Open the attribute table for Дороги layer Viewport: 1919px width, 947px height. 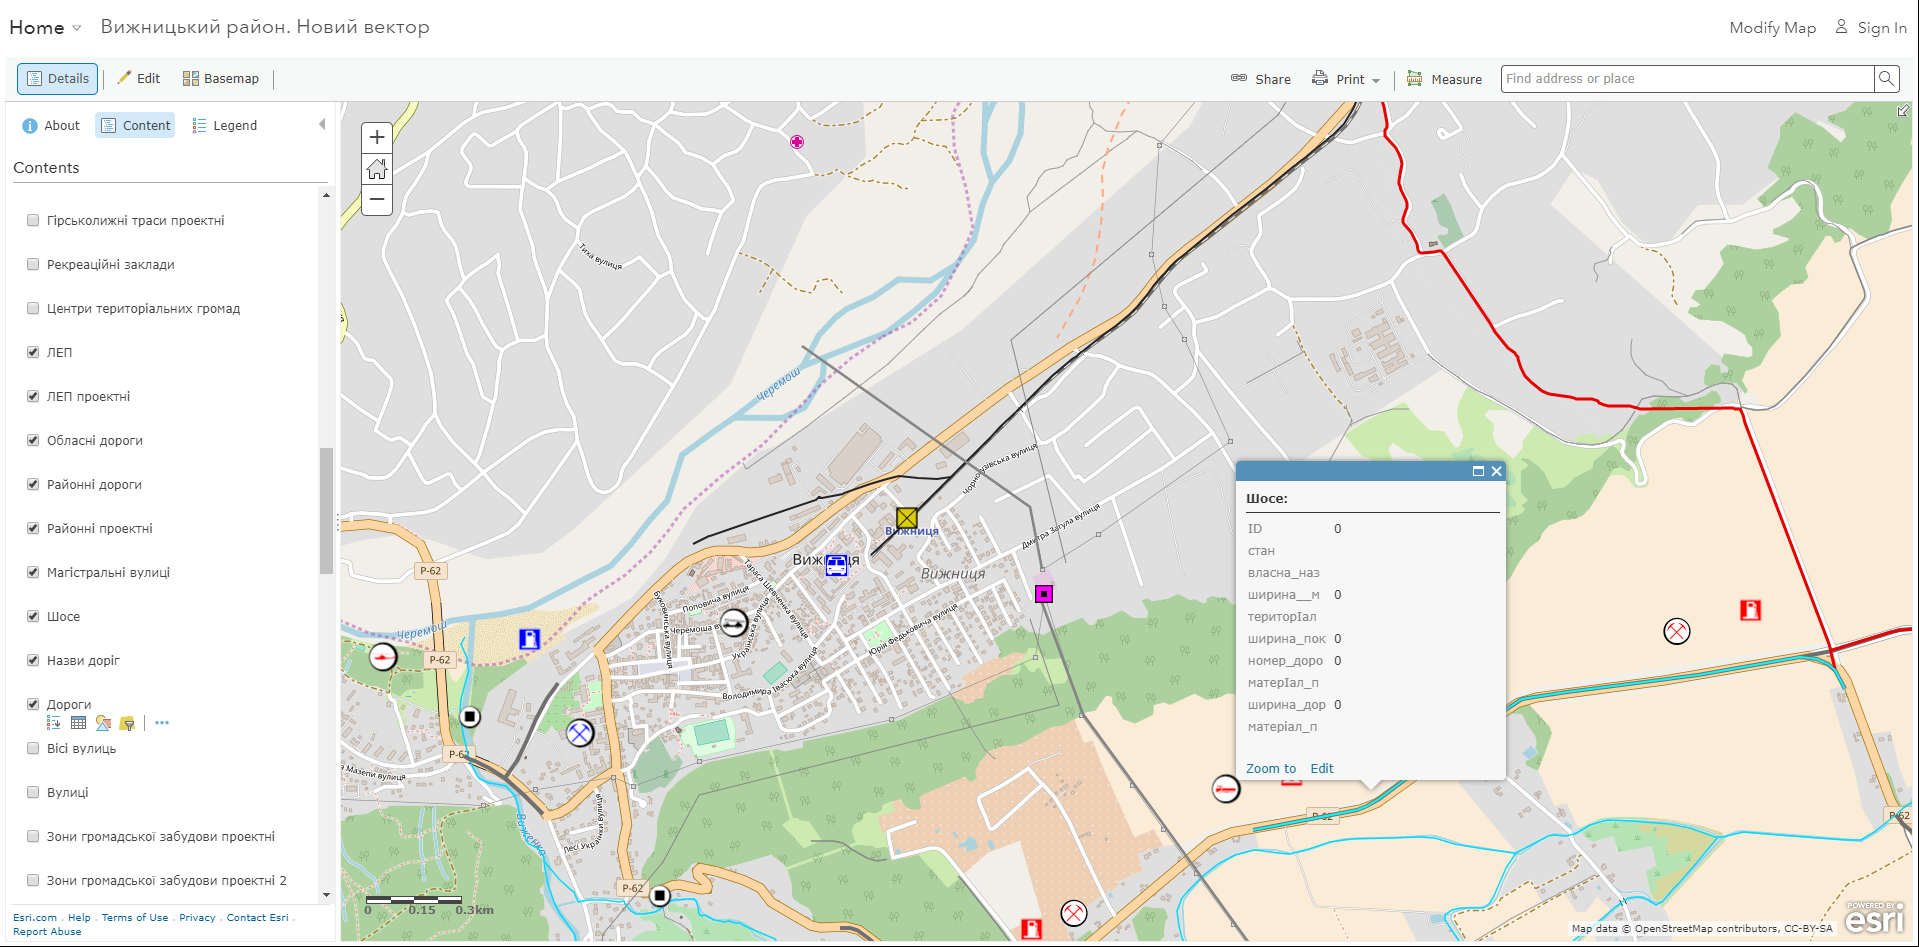[x=78, y=723]
